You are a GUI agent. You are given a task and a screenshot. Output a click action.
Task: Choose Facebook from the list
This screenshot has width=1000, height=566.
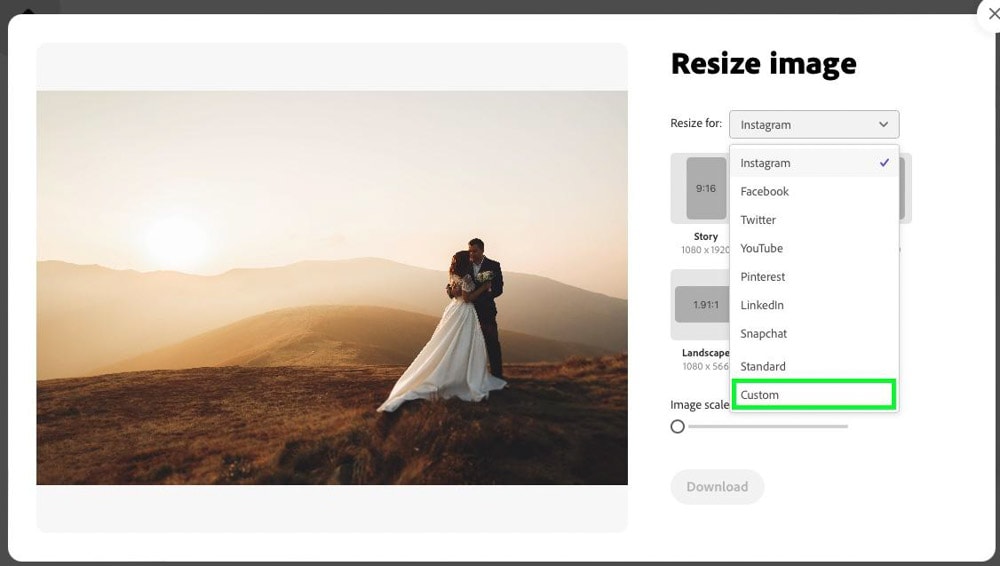[x=814, y=191]
